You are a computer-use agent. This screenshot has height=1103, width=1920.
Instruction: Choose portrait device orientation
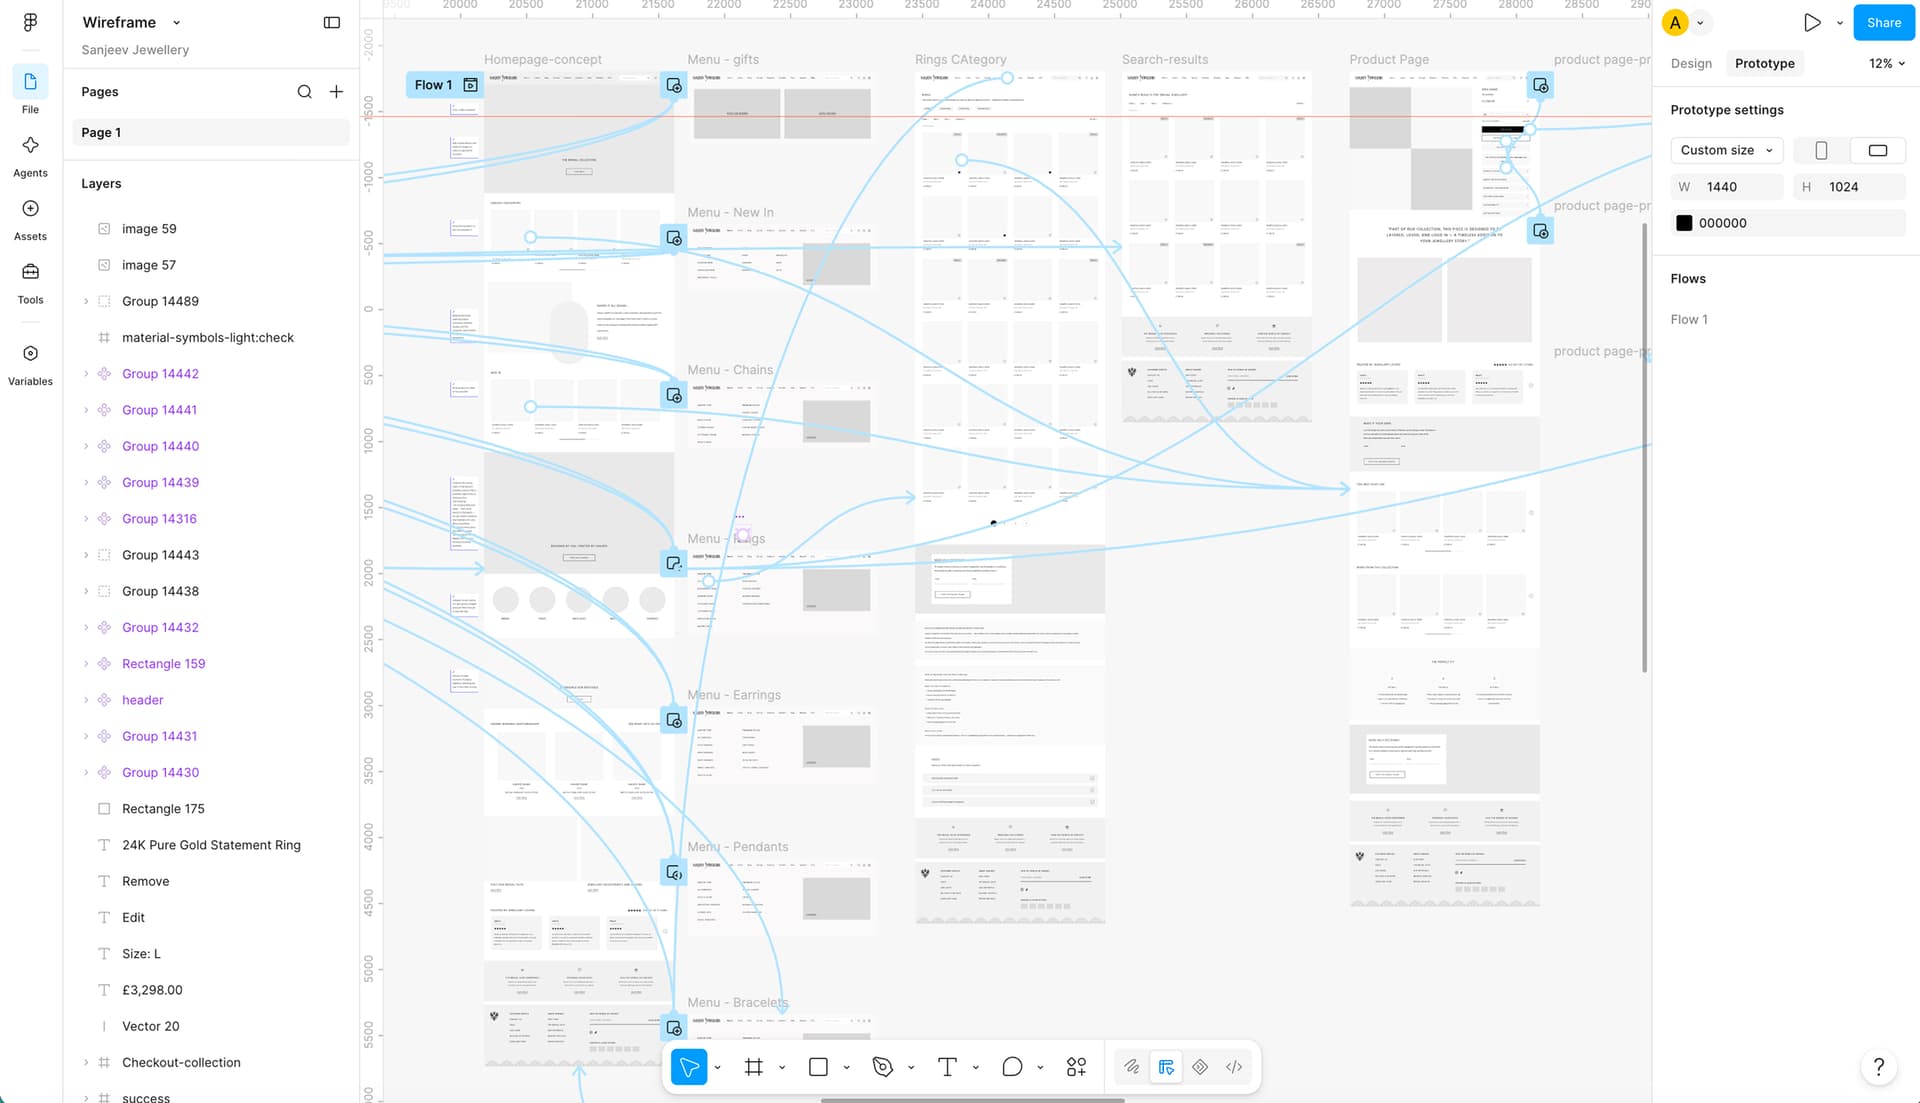pos(1821,150)
